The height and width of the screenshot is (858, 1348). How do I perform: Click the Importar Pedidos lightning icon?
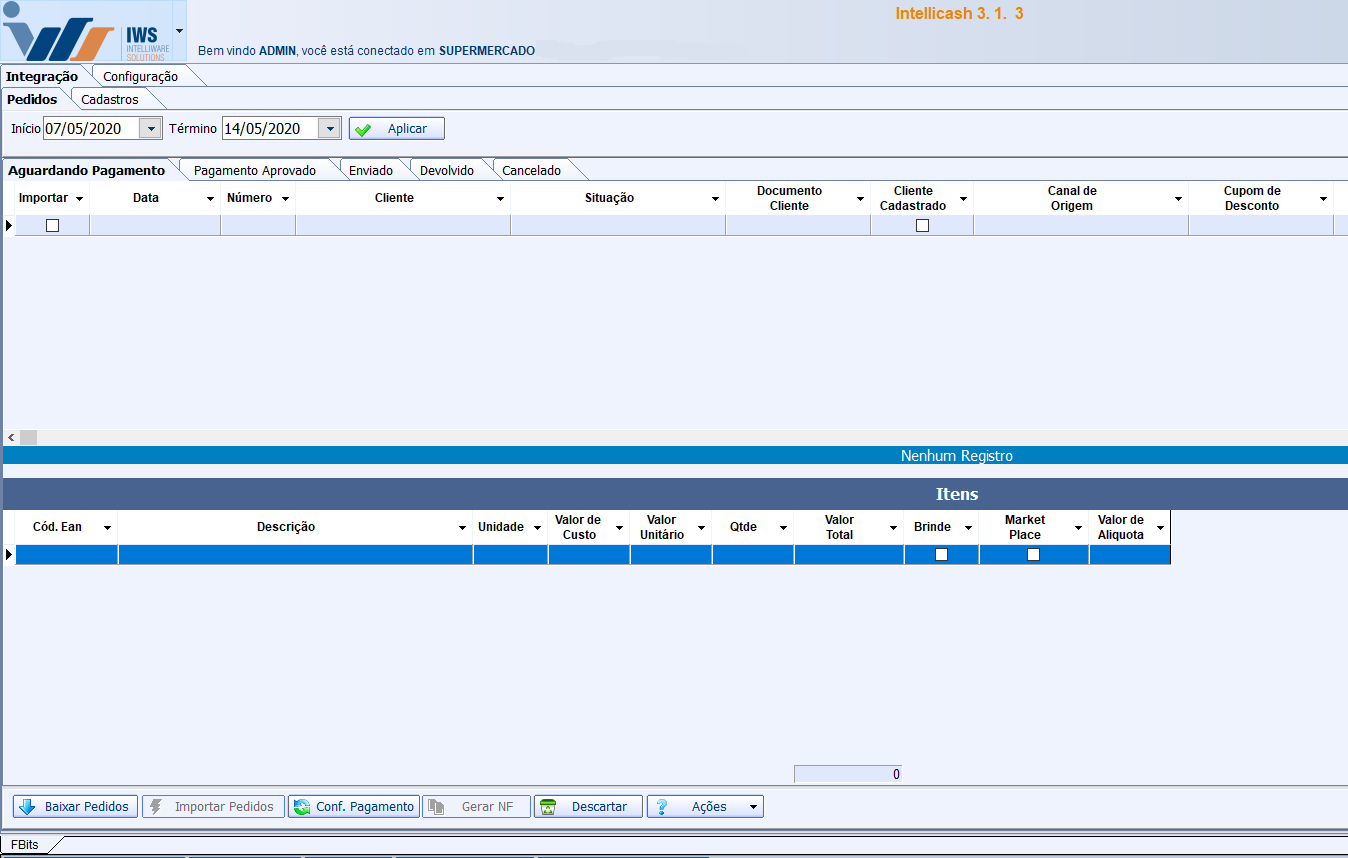pos(156,807)
